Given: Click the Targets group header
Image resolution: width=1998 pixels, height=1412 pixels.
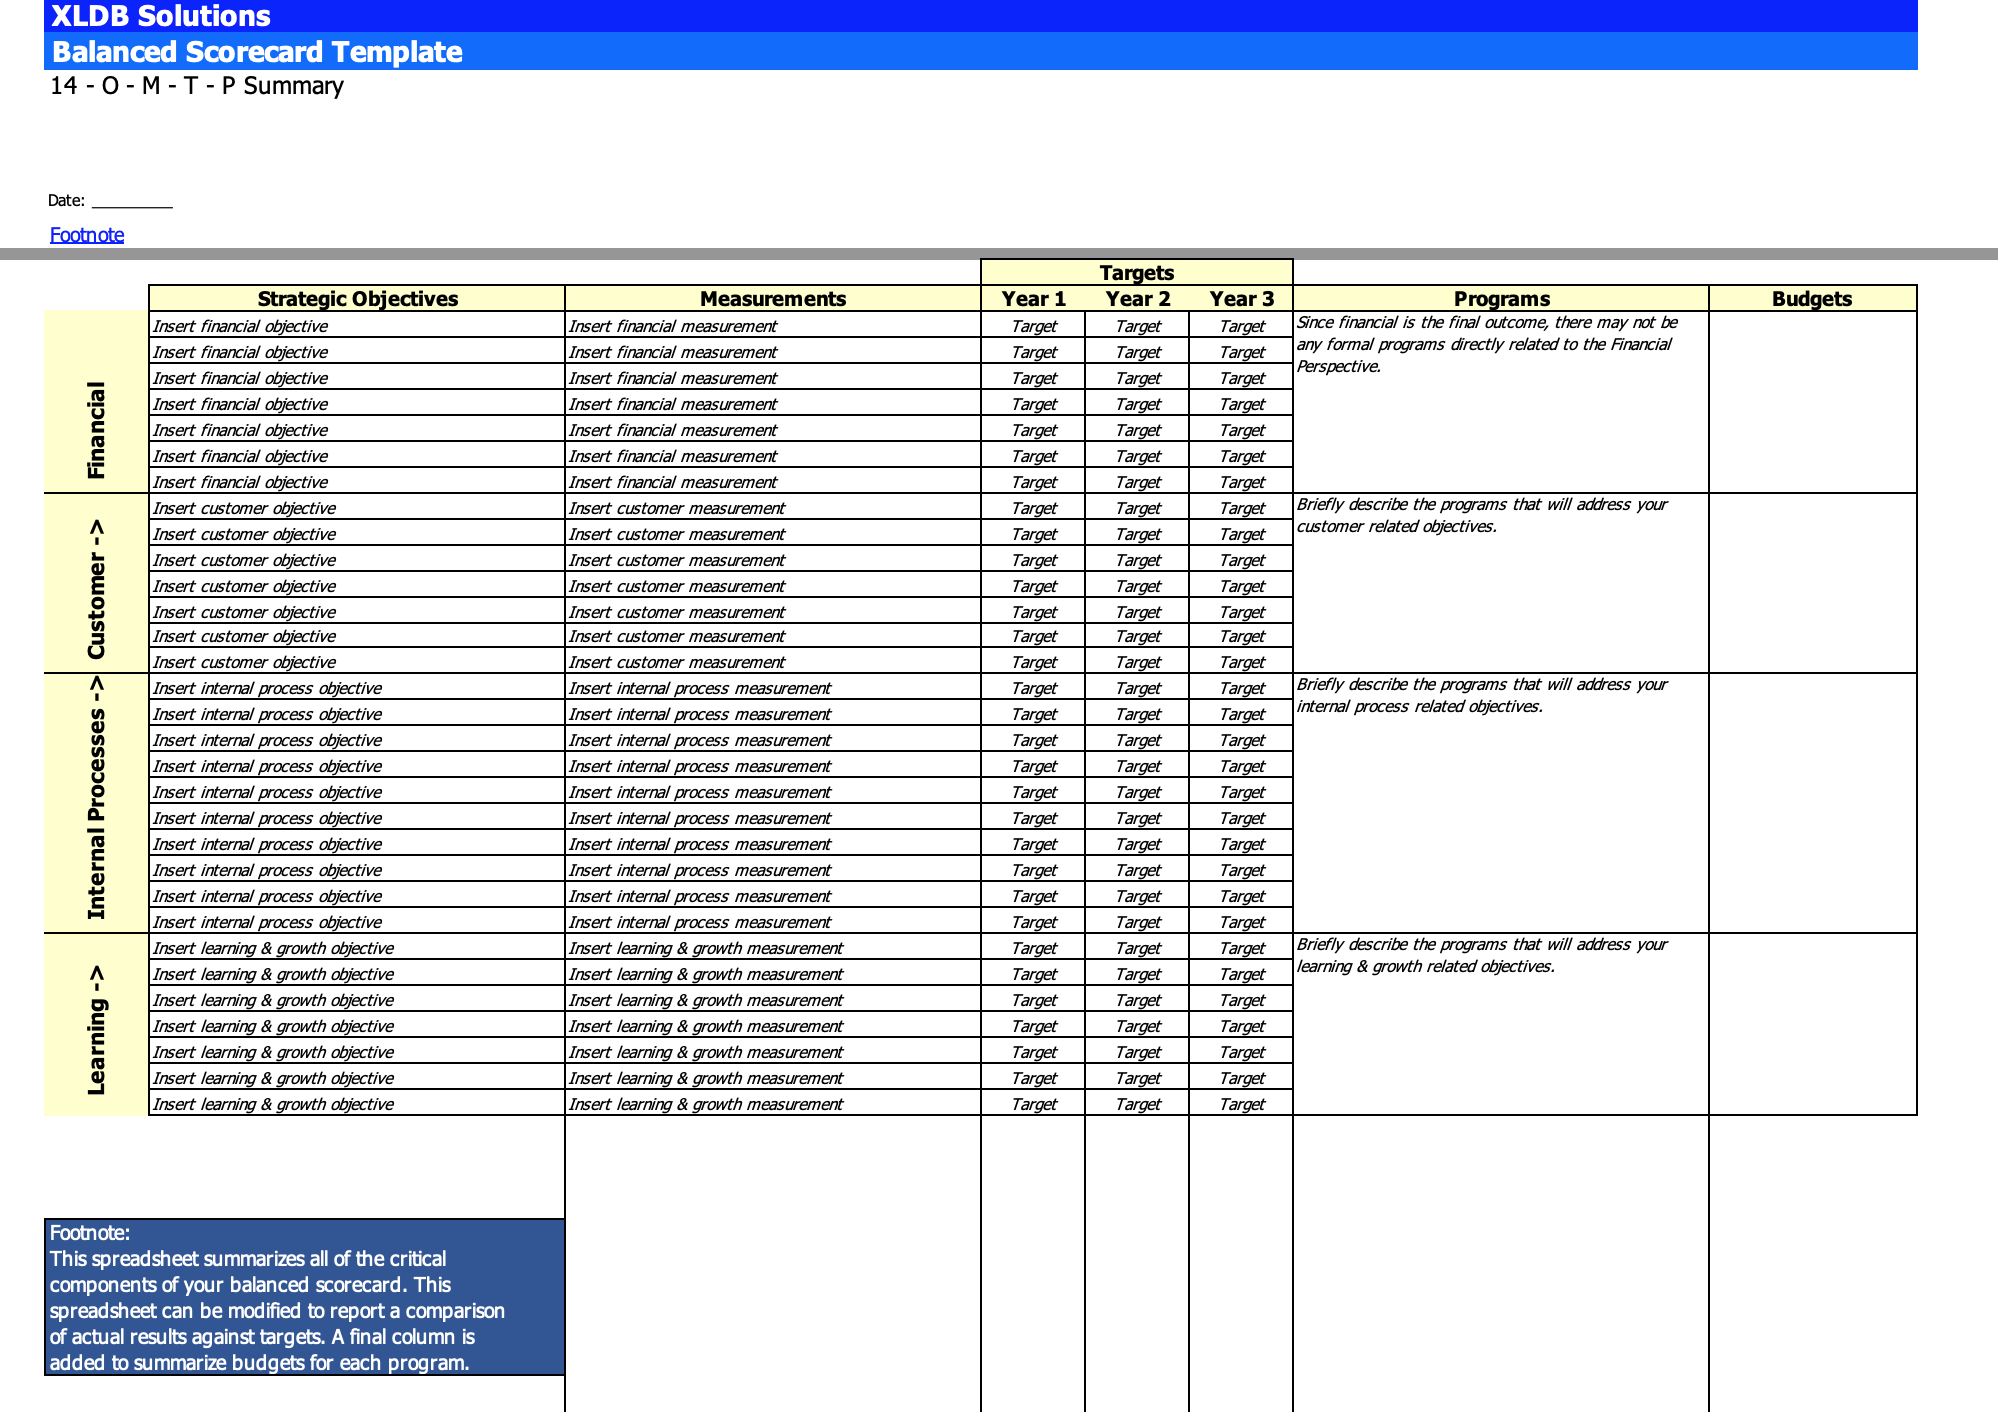Looking at the screenshot, I should (x=1137, y=272).
